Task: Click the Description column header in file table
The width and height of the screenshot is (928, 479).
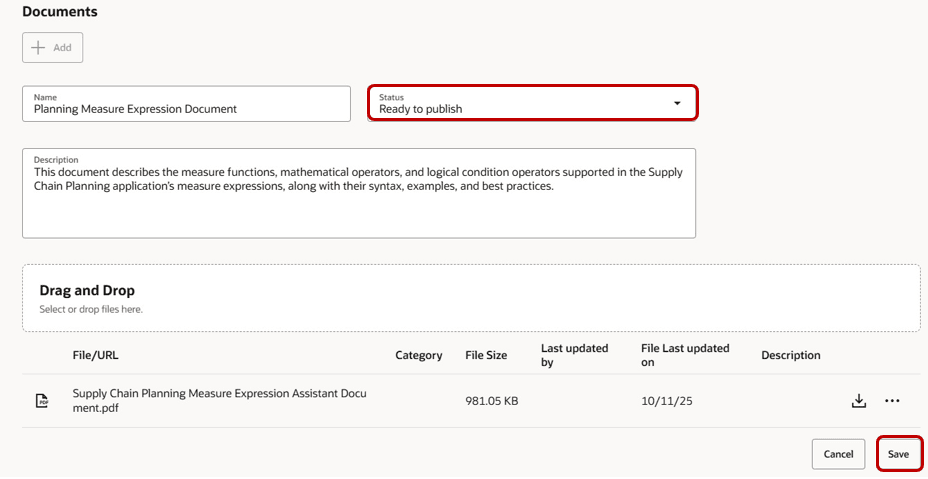Action: pos(790,355)
